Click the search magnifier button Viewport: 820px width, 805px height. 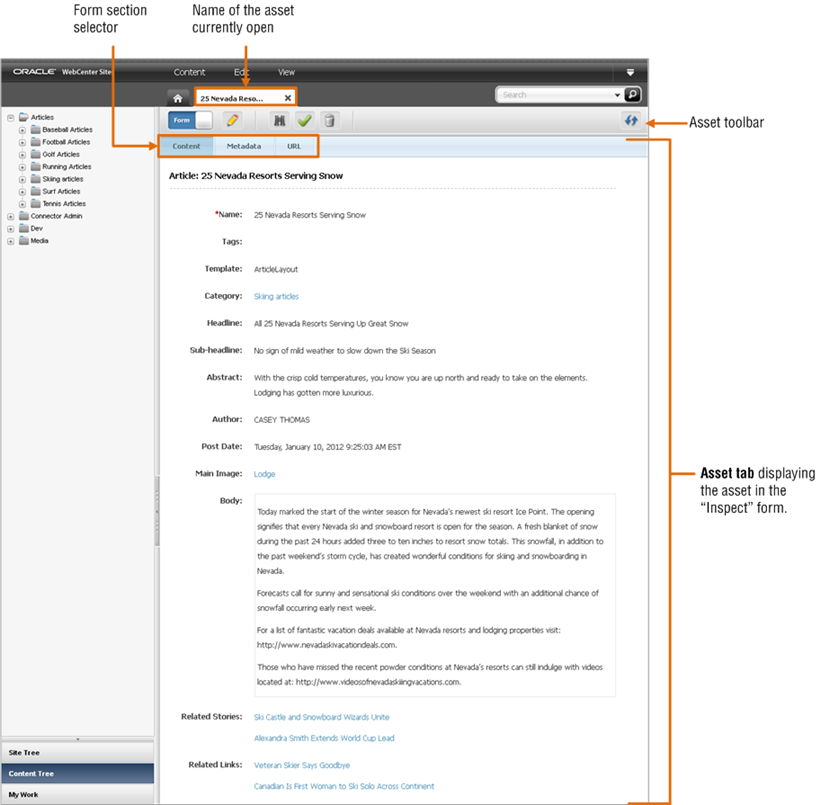pyautogui.click(x=632, y=95)
